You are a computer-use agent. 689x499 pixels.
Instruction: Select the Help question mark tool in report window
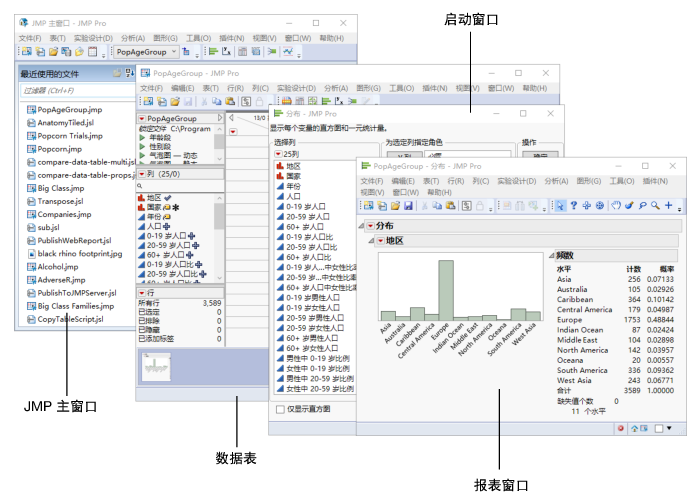click(573, 206)
